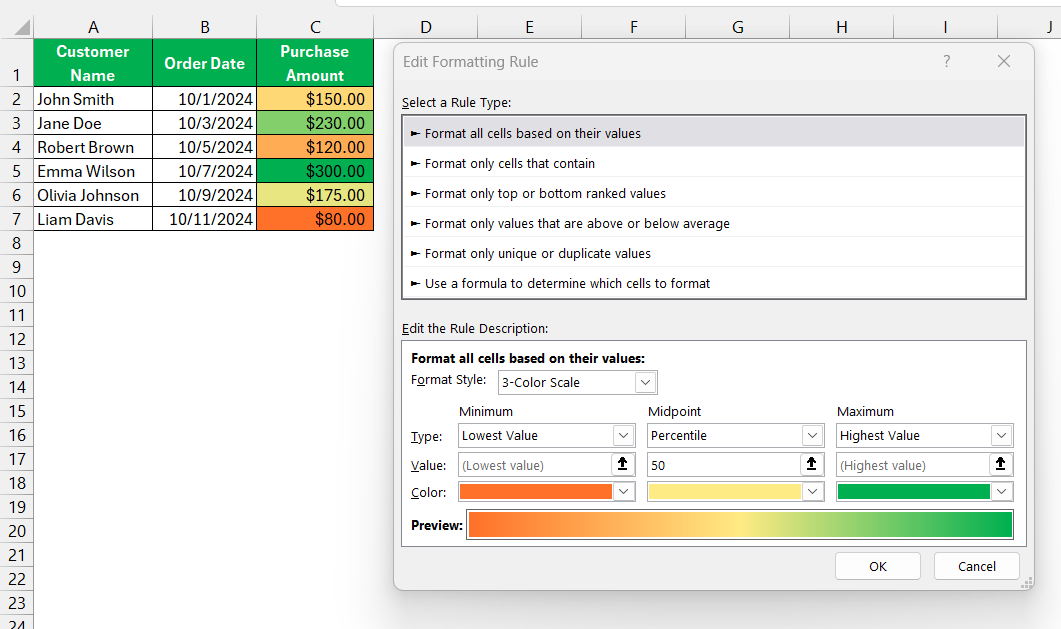Image resolution: width=1061 pixels, height=629 pixels.
Task: Select column B header
Action: [x=204, y=27]
